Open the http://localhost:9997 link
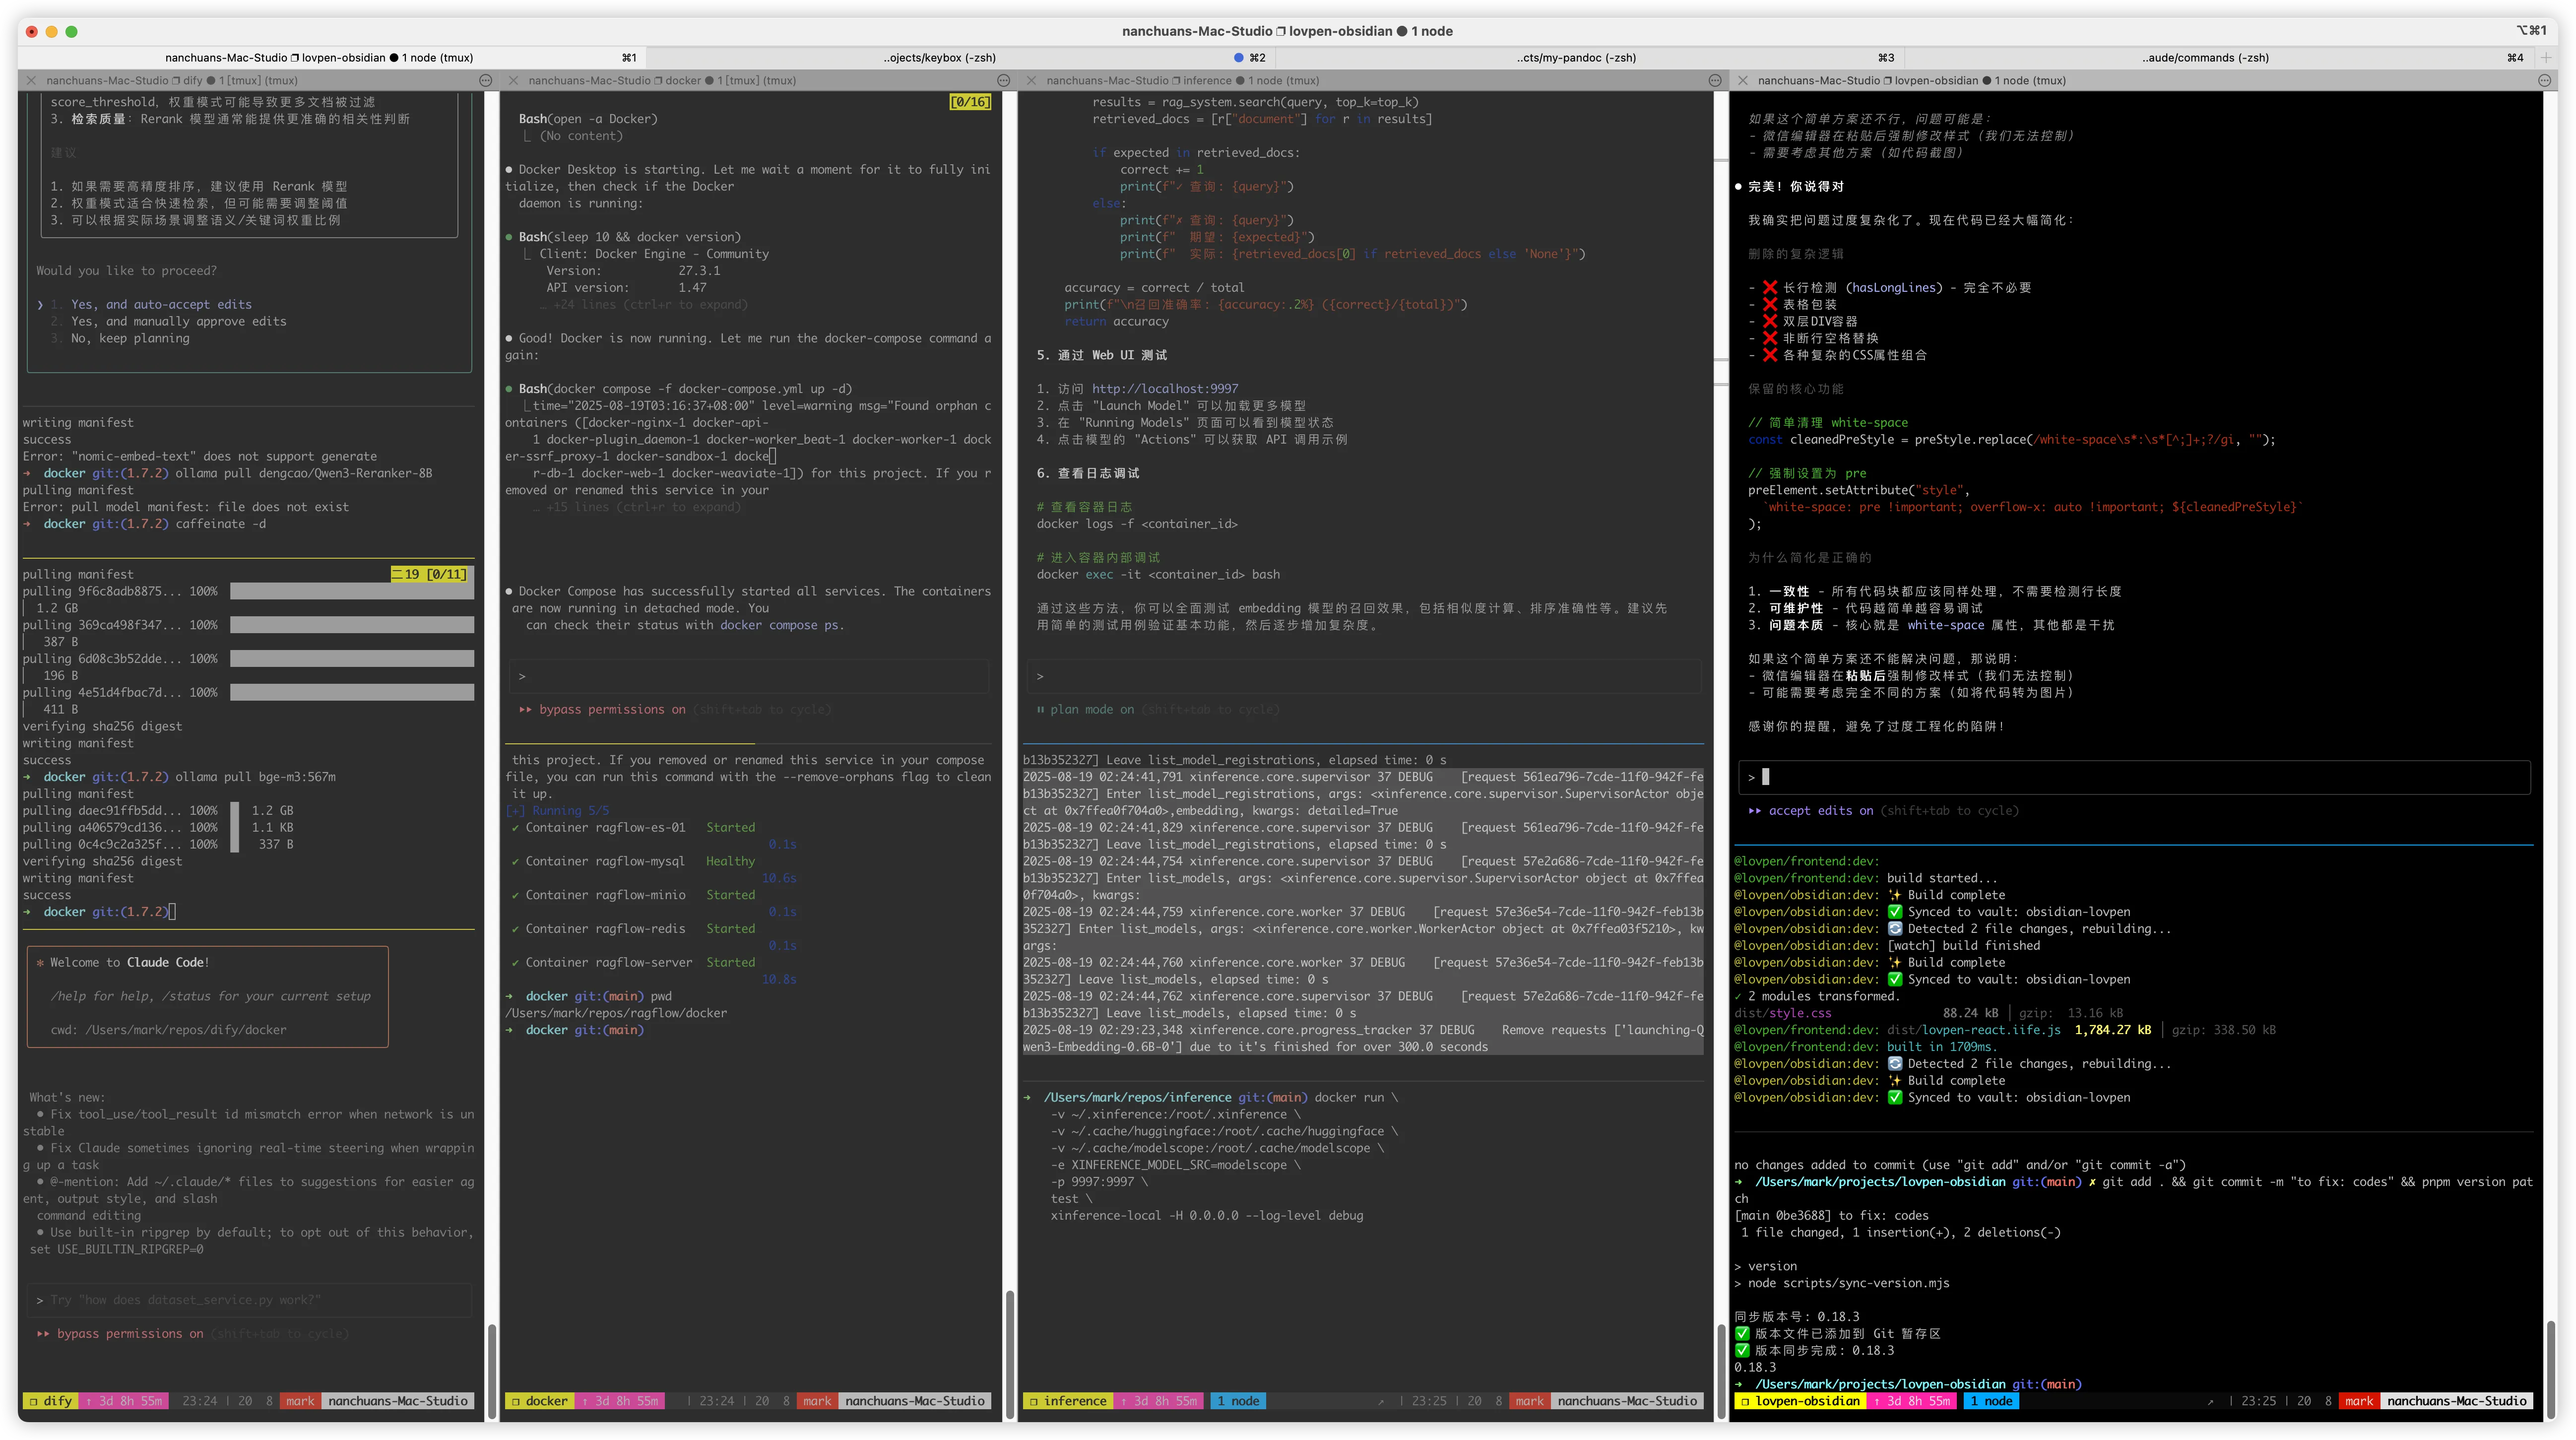 1165,389
